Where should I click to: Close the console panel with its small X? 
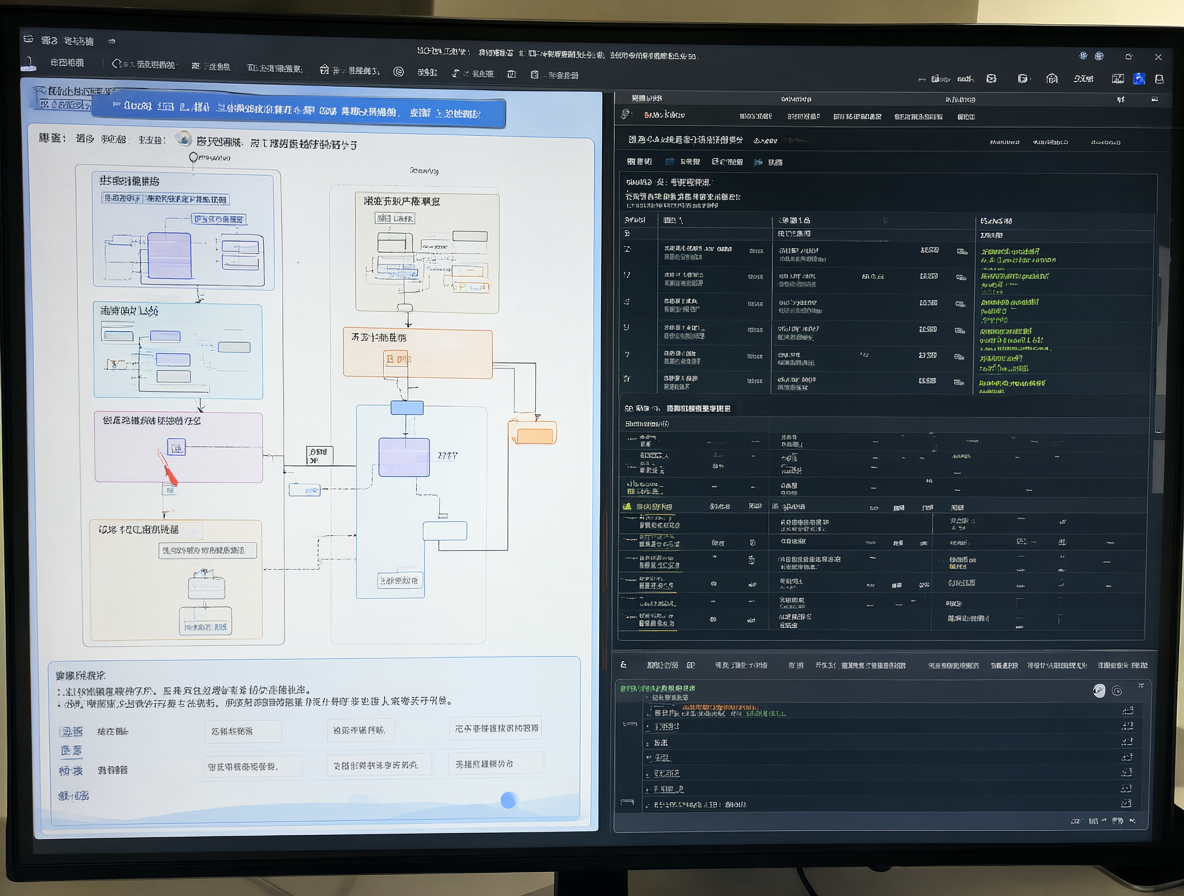(x=1141, y=686)
